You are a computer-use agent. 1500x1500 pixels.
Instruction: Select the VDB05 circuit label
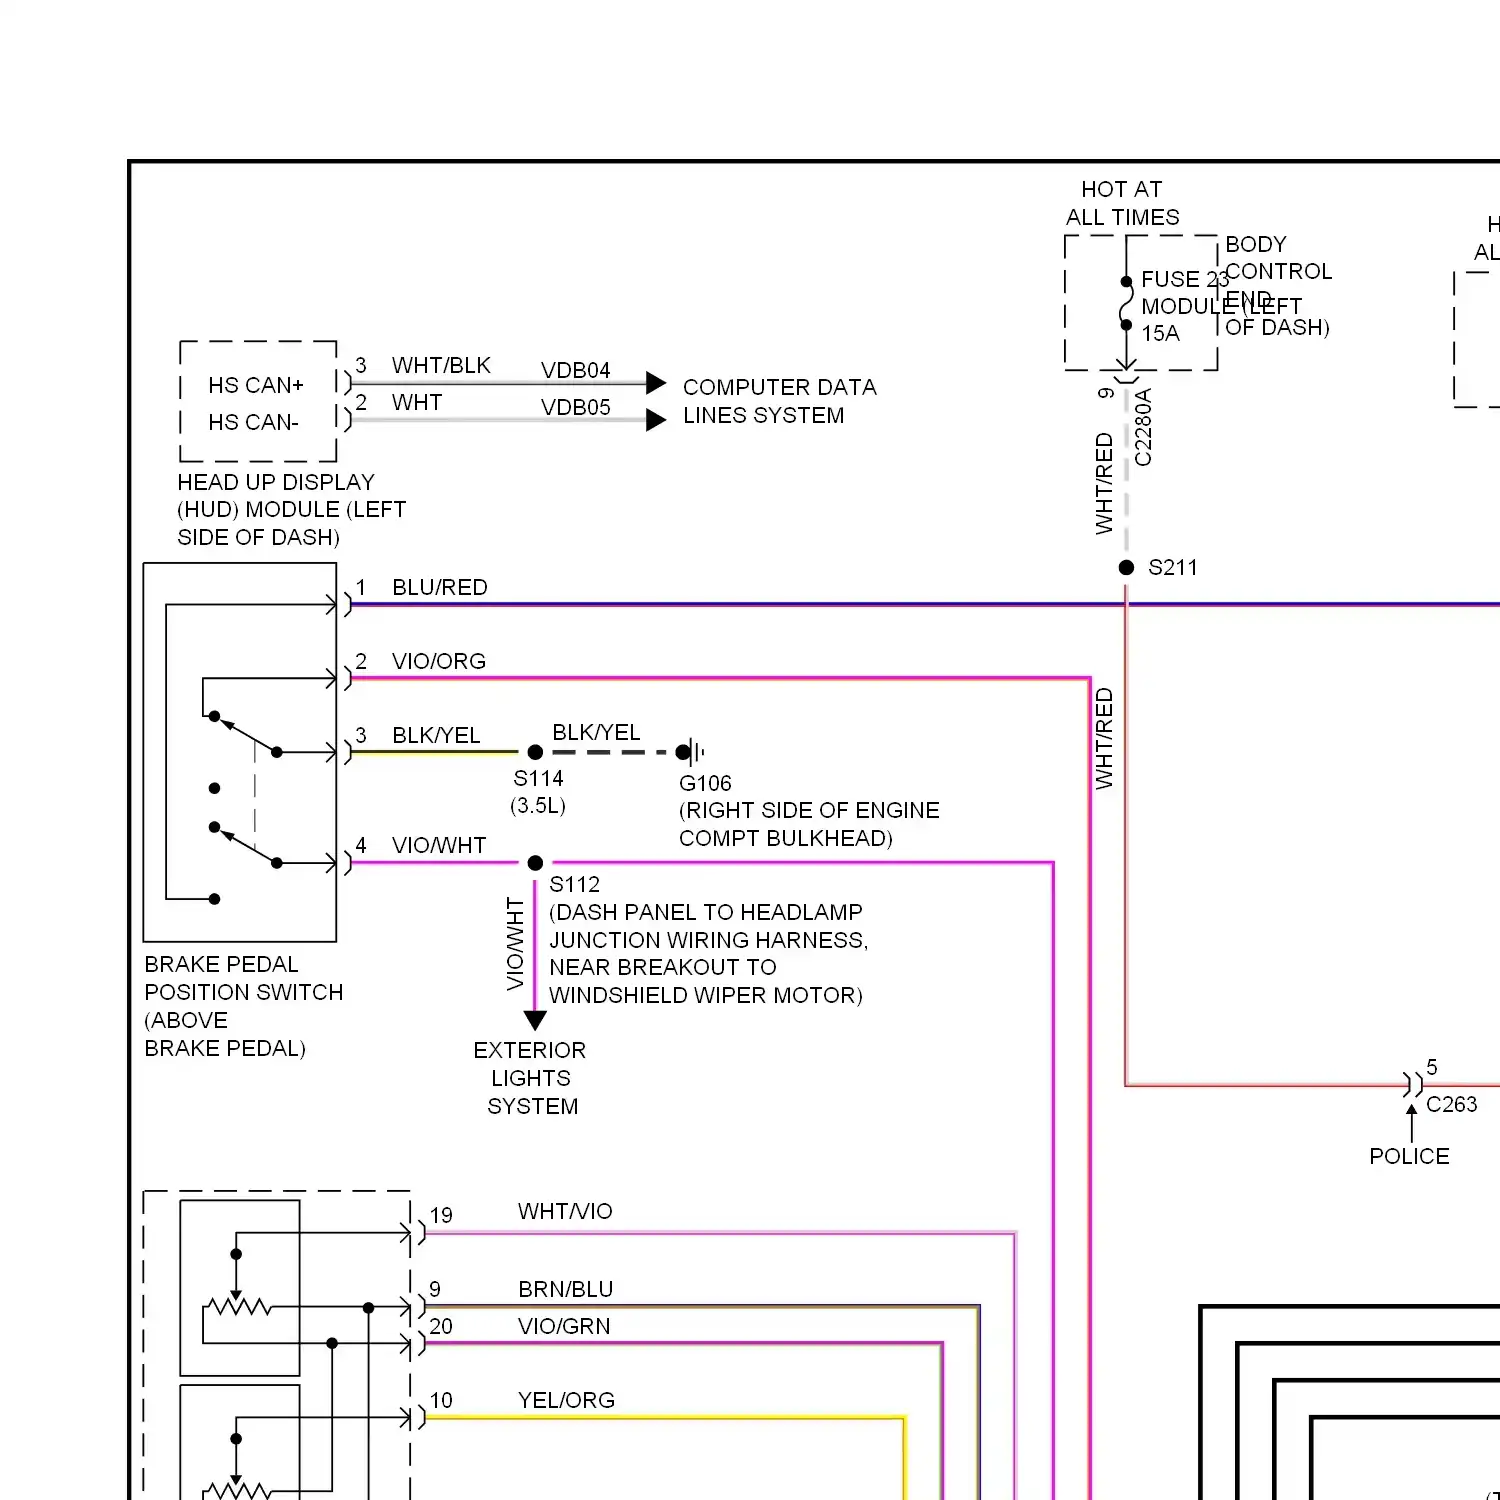click(575, 407)
